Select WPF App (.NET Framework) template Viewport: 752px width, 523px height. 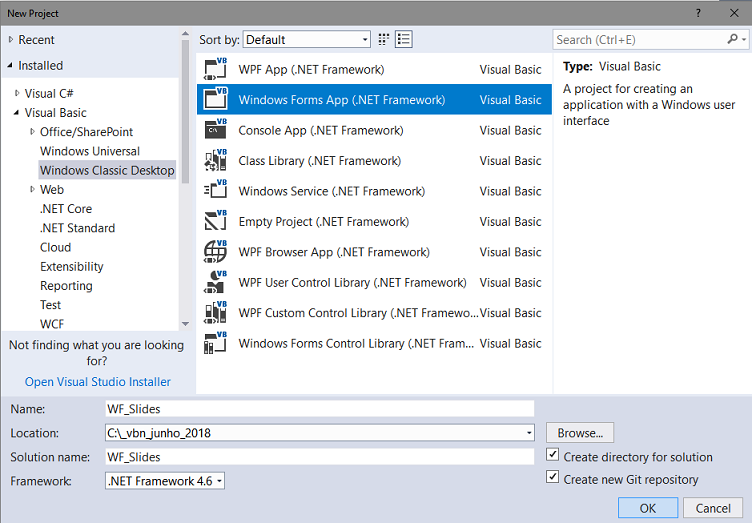pos(374,70)
